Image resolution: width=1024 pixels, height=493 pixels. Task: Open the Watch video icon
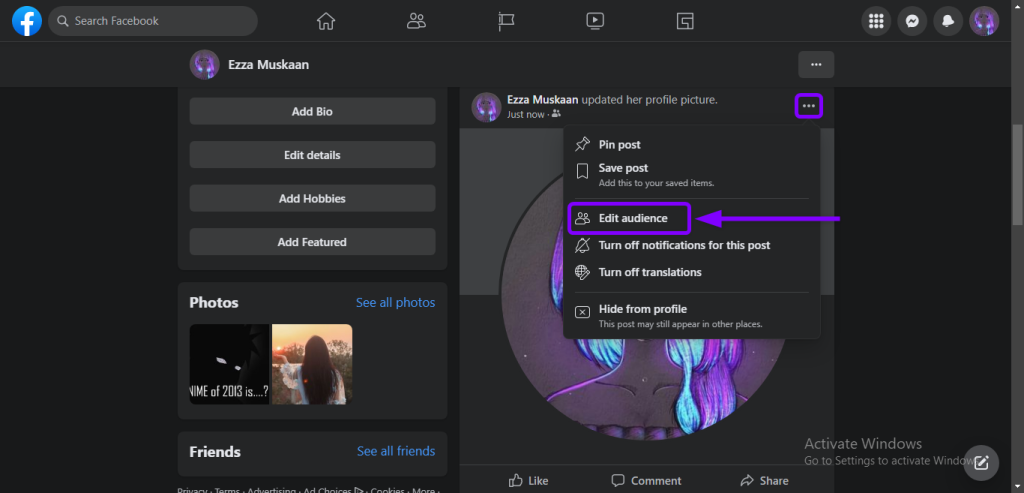(x=595, y=21)
